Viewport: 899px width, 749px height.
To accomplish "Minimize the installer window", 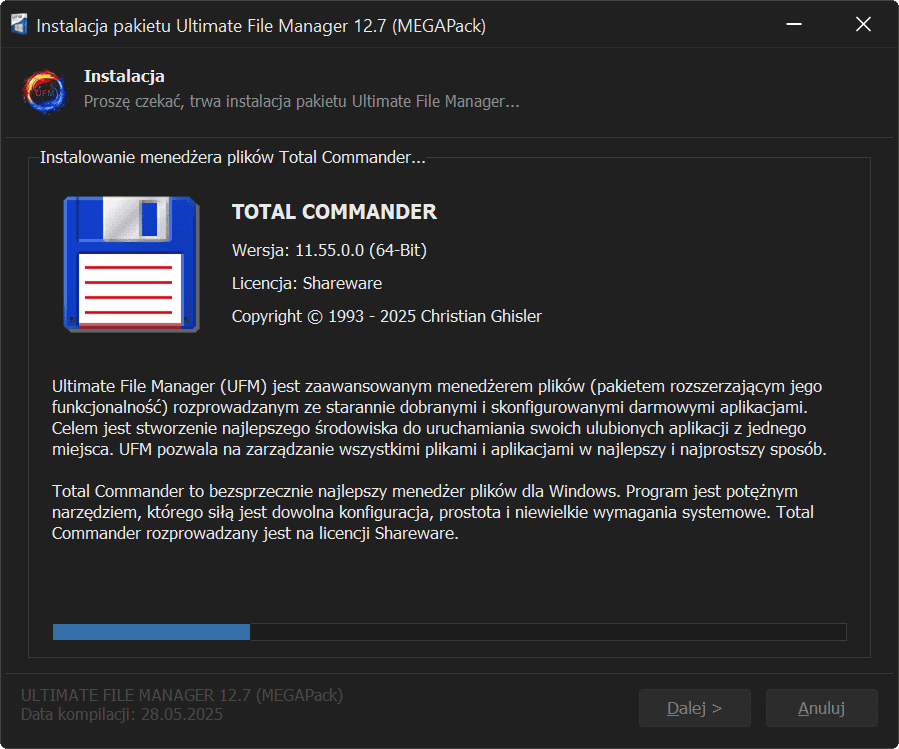I will point(793,25).
